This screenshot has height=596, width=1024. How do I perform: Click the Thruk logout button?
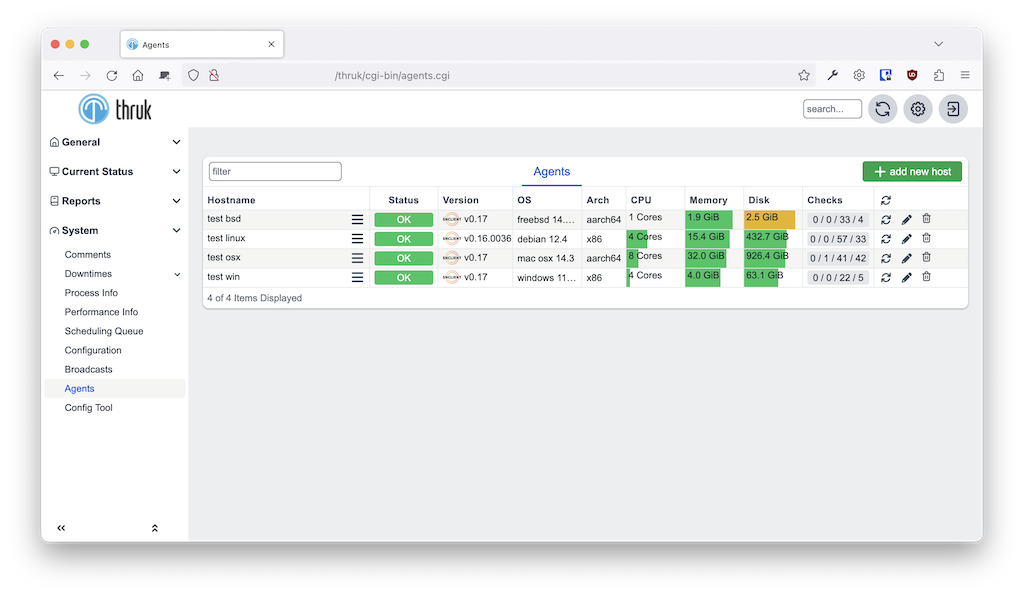click(x=953, y=109)
